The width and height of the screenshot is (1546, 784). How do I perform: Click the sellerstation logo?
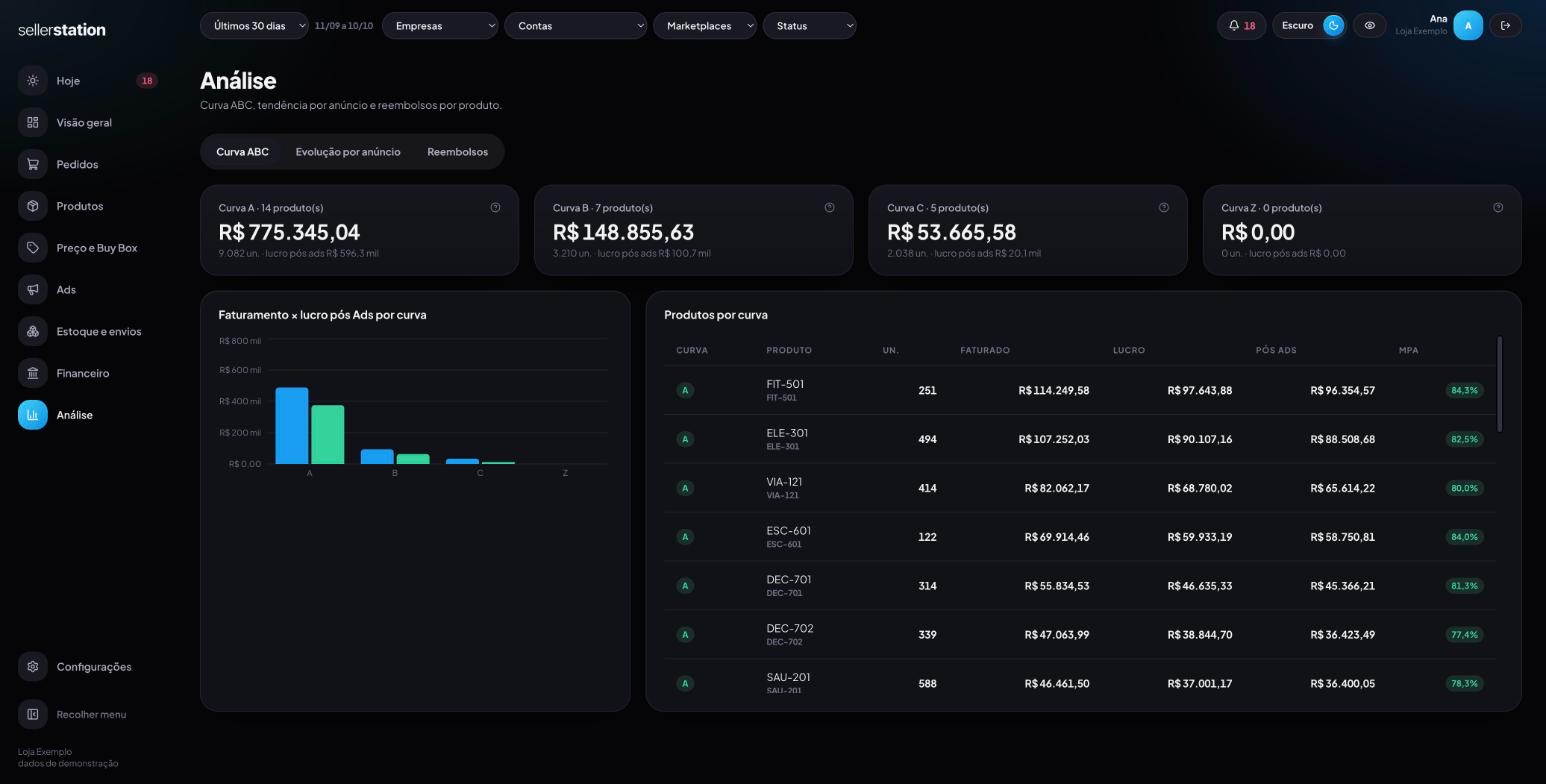tap(62, 30)
